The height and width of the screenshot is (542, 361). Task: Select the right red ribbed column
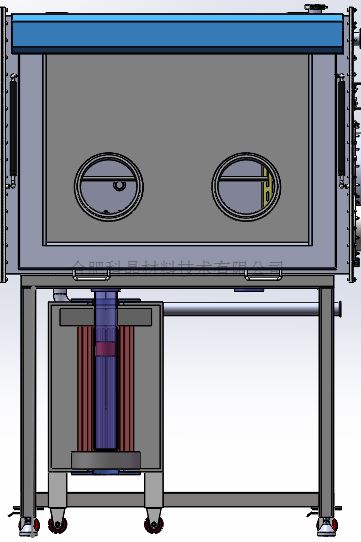[126, 389]
